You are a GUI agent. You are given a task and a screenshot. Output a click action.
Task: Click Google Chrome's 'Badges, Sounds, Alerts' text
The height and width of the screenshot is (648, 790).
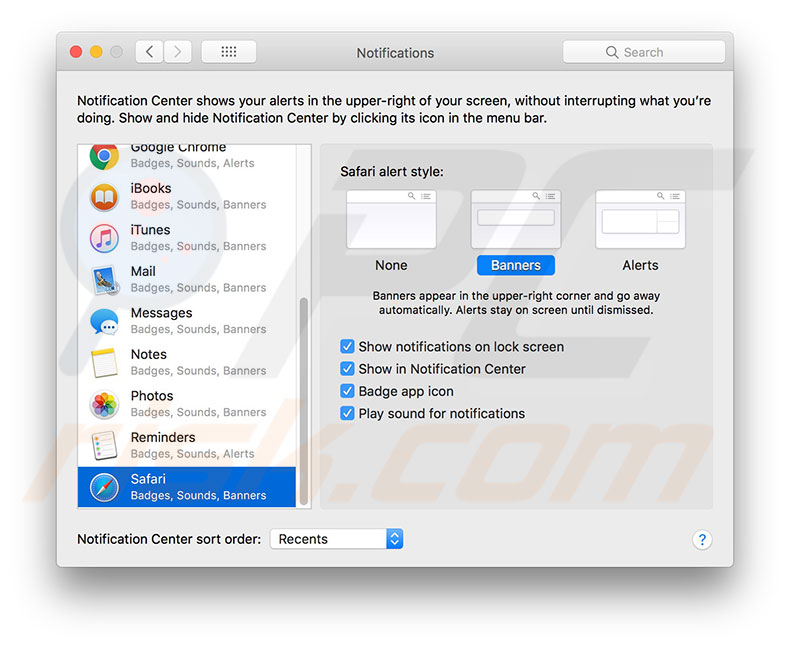tap(192, 163)
